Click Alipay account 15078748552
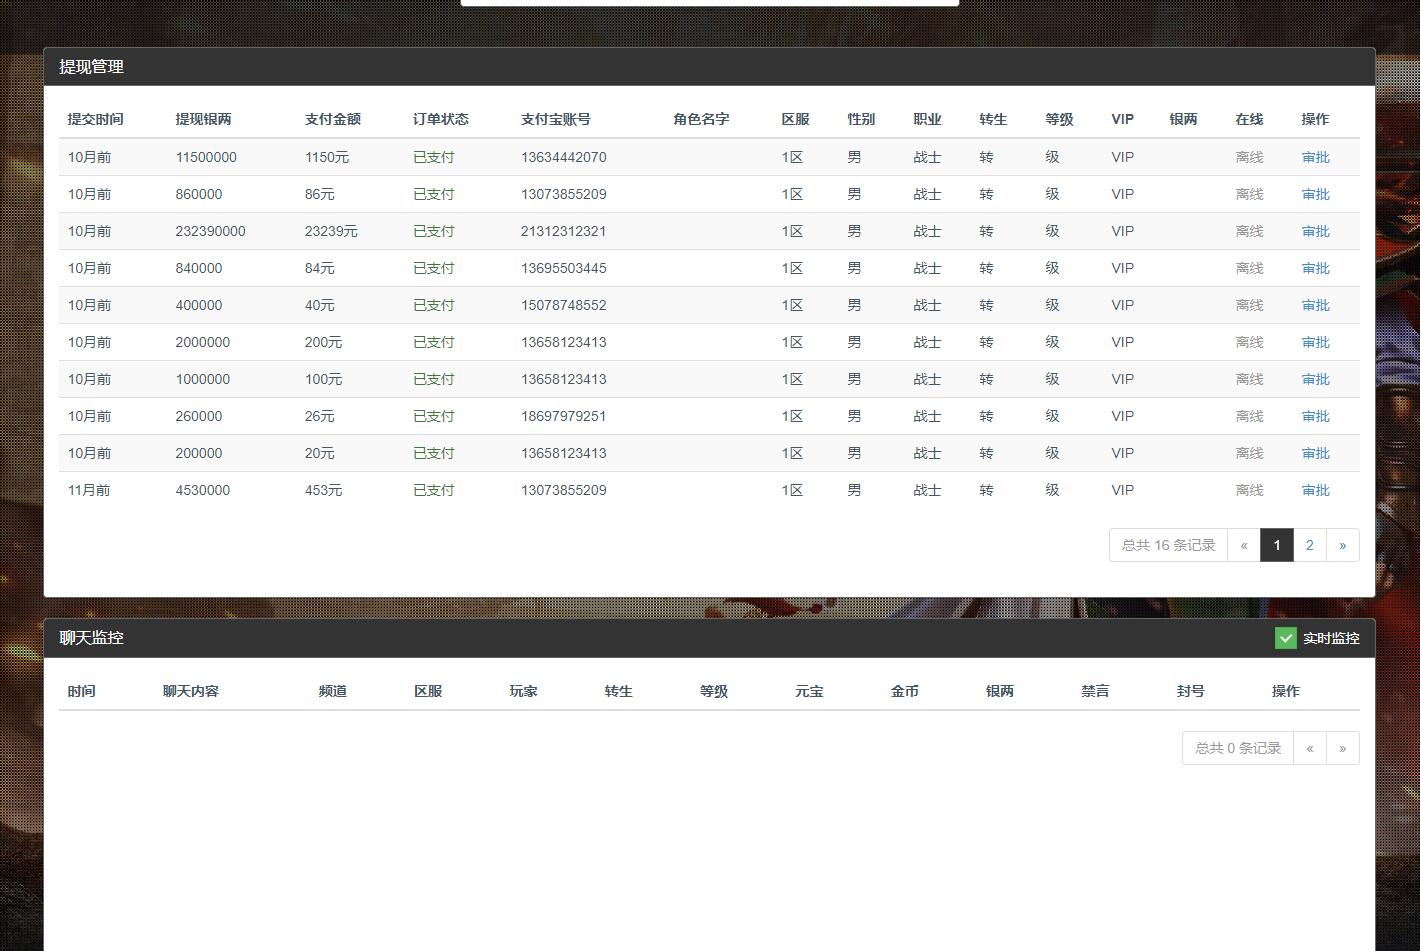This screenshot has width=1420, height=951. [564, 305]
